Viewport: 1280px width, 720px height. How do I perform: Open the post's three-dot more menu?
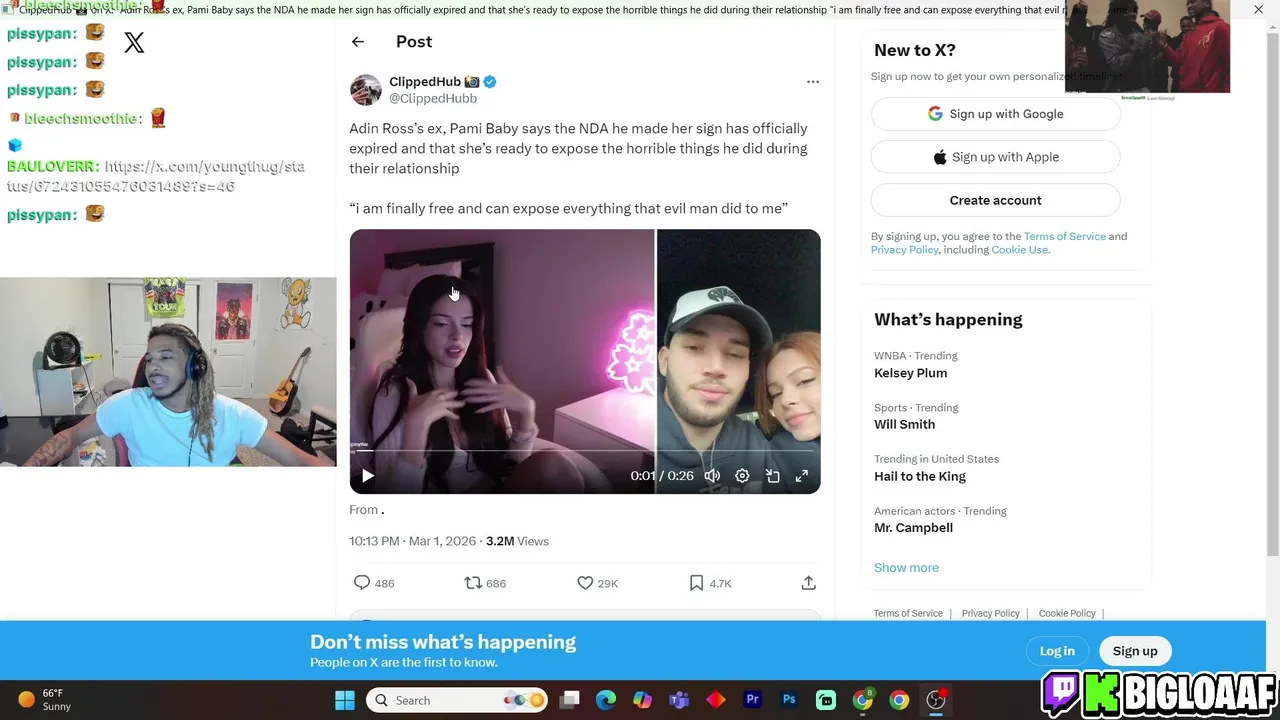coord(812,82)
